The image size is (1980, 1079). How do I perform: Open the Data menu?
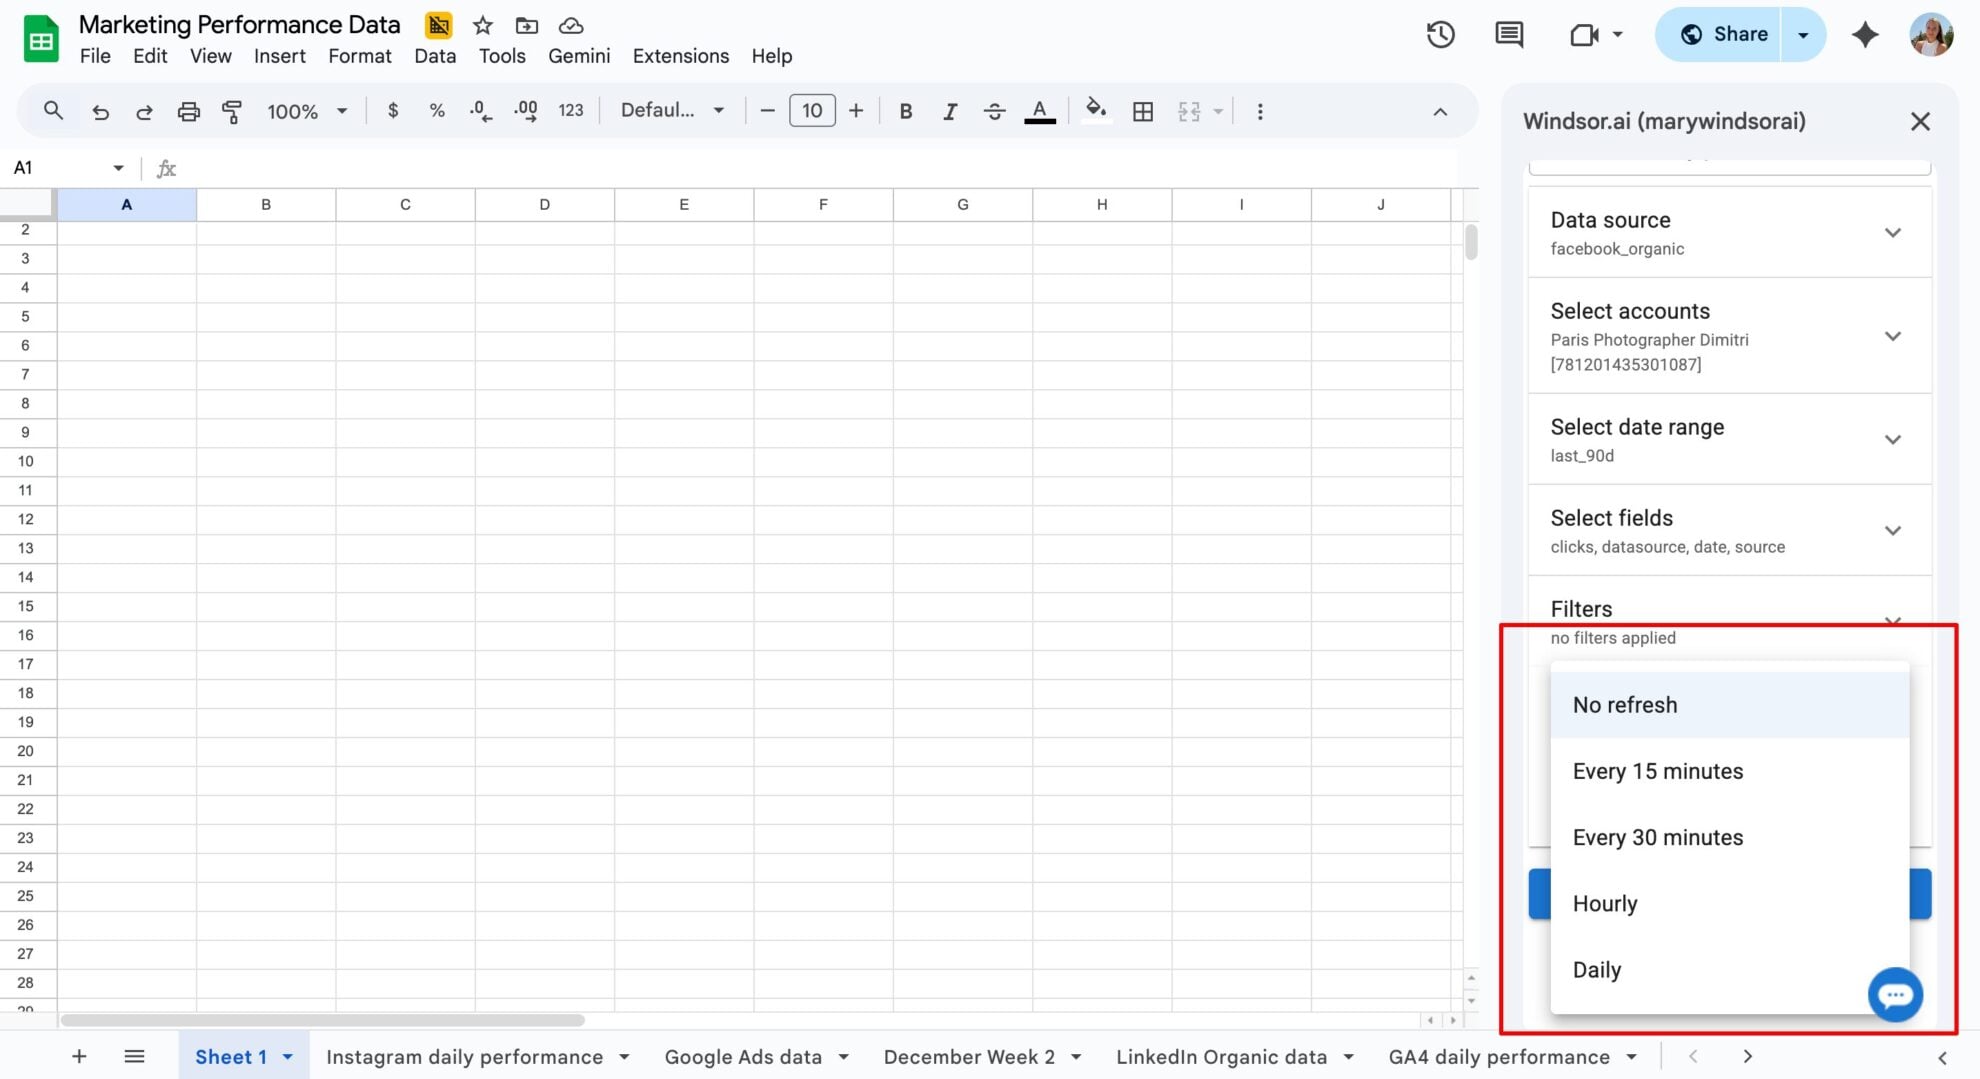click(435, 56)
